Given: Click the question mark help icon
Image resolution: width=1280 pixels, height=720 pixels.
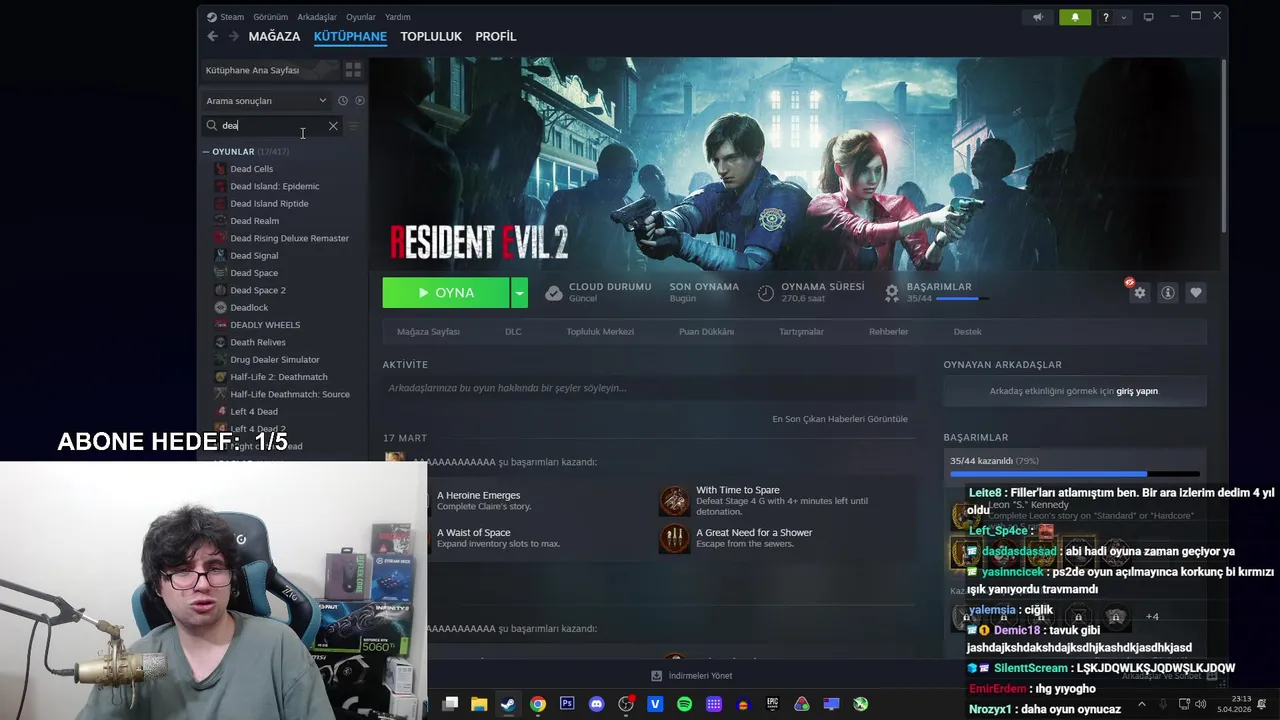Looking at the screenshot, I should pyautogui.click(x=1105, y=17).
